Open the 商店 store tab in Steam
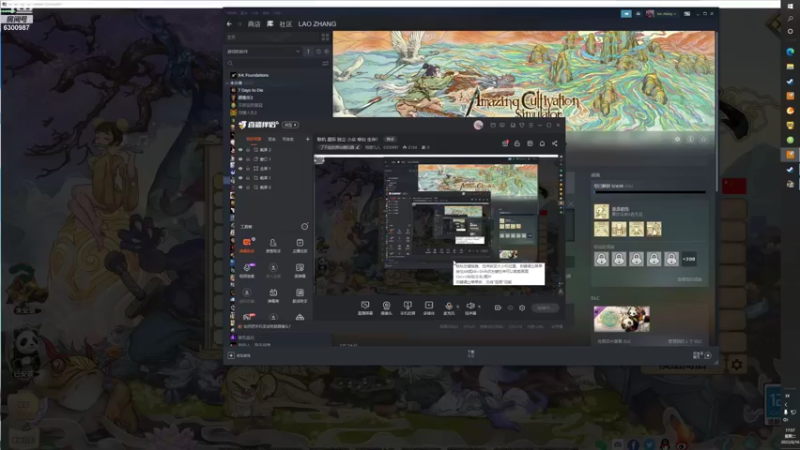800x450 pixels. (x=254, y=24)
